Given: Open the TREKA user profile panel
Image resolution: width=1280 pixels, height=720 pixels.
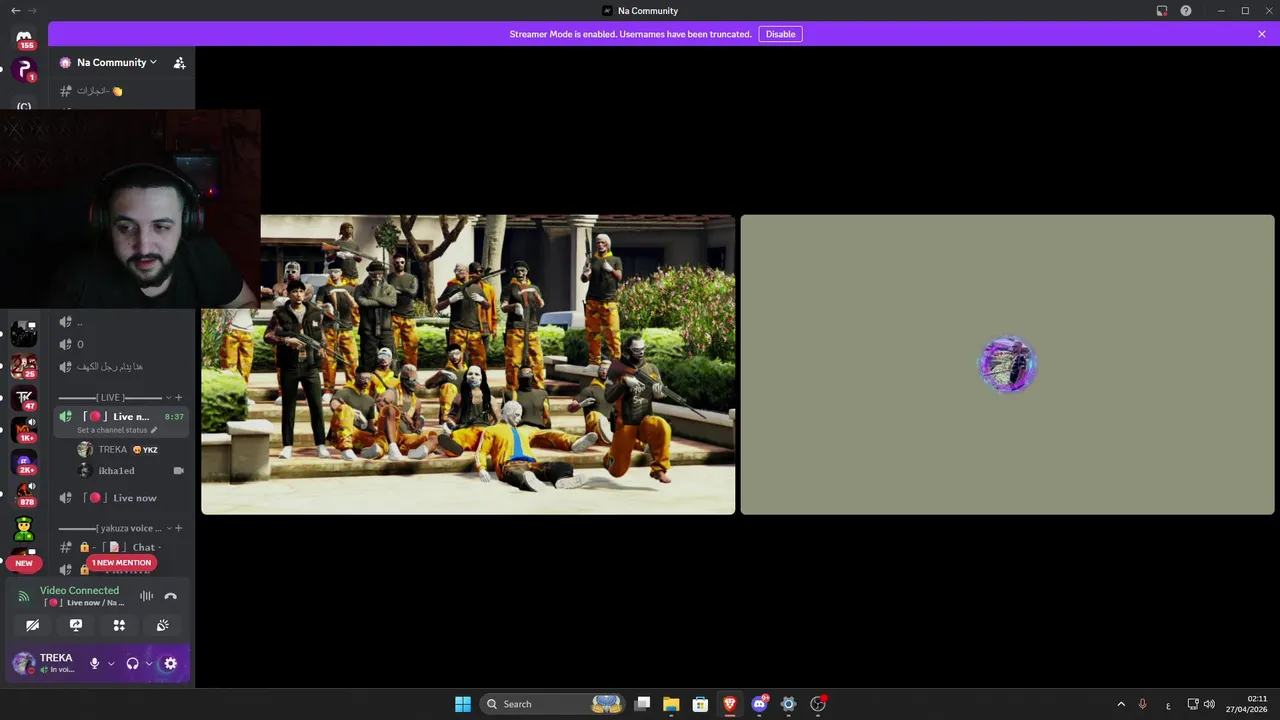Looking at the screenshot, I should pos(45,663).
